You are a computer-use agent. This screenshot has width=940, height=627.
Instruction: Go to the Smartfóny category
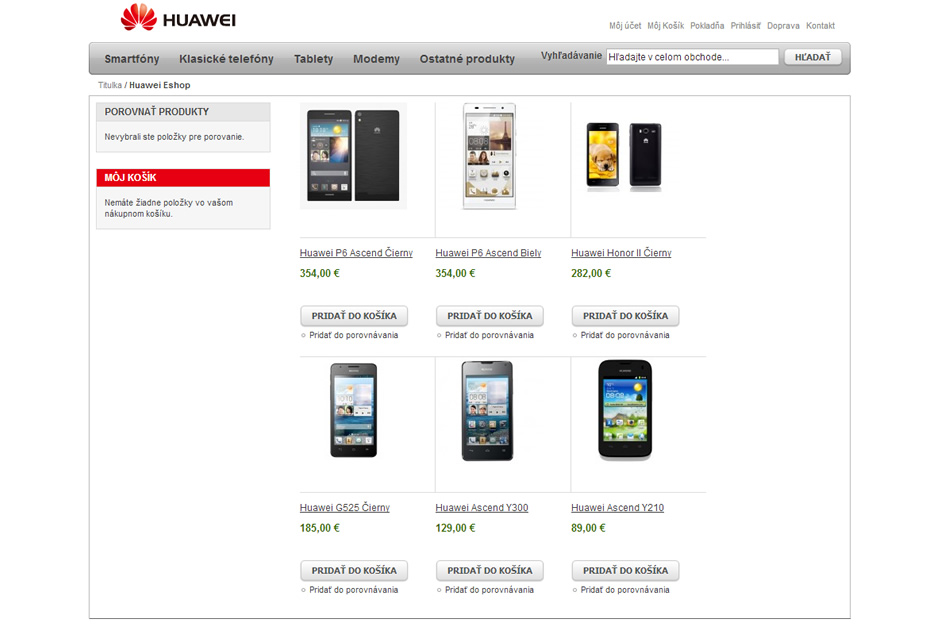[132, 59]
